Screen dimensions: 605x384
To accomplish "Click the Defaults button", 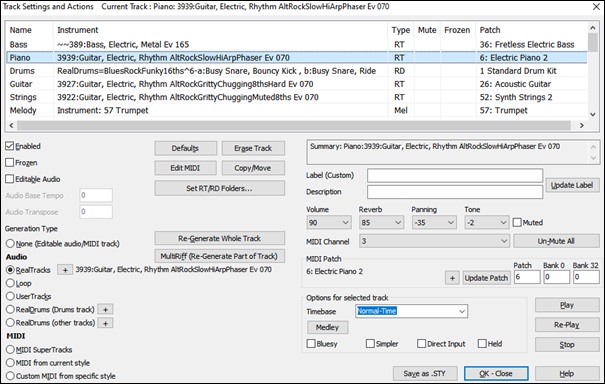I will (x=186, y=148).
